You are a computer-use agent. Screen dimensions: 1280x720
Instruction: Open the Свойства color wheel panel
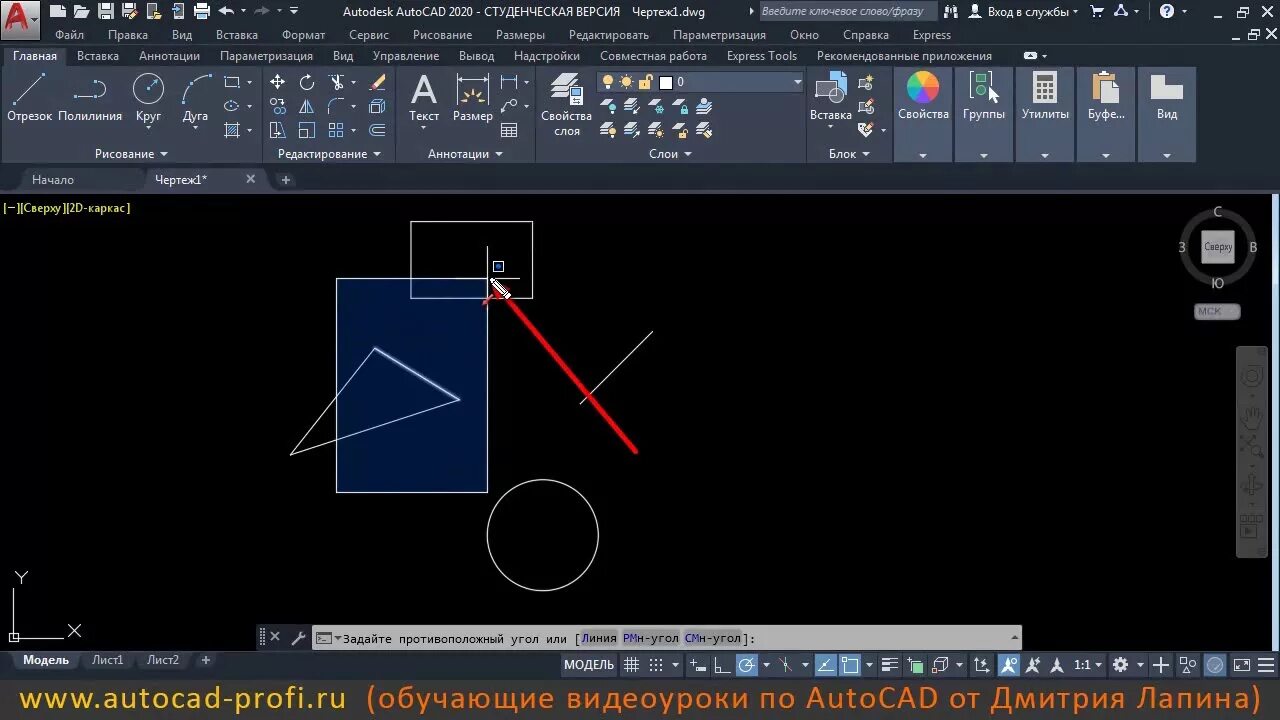tap(923, 114)
